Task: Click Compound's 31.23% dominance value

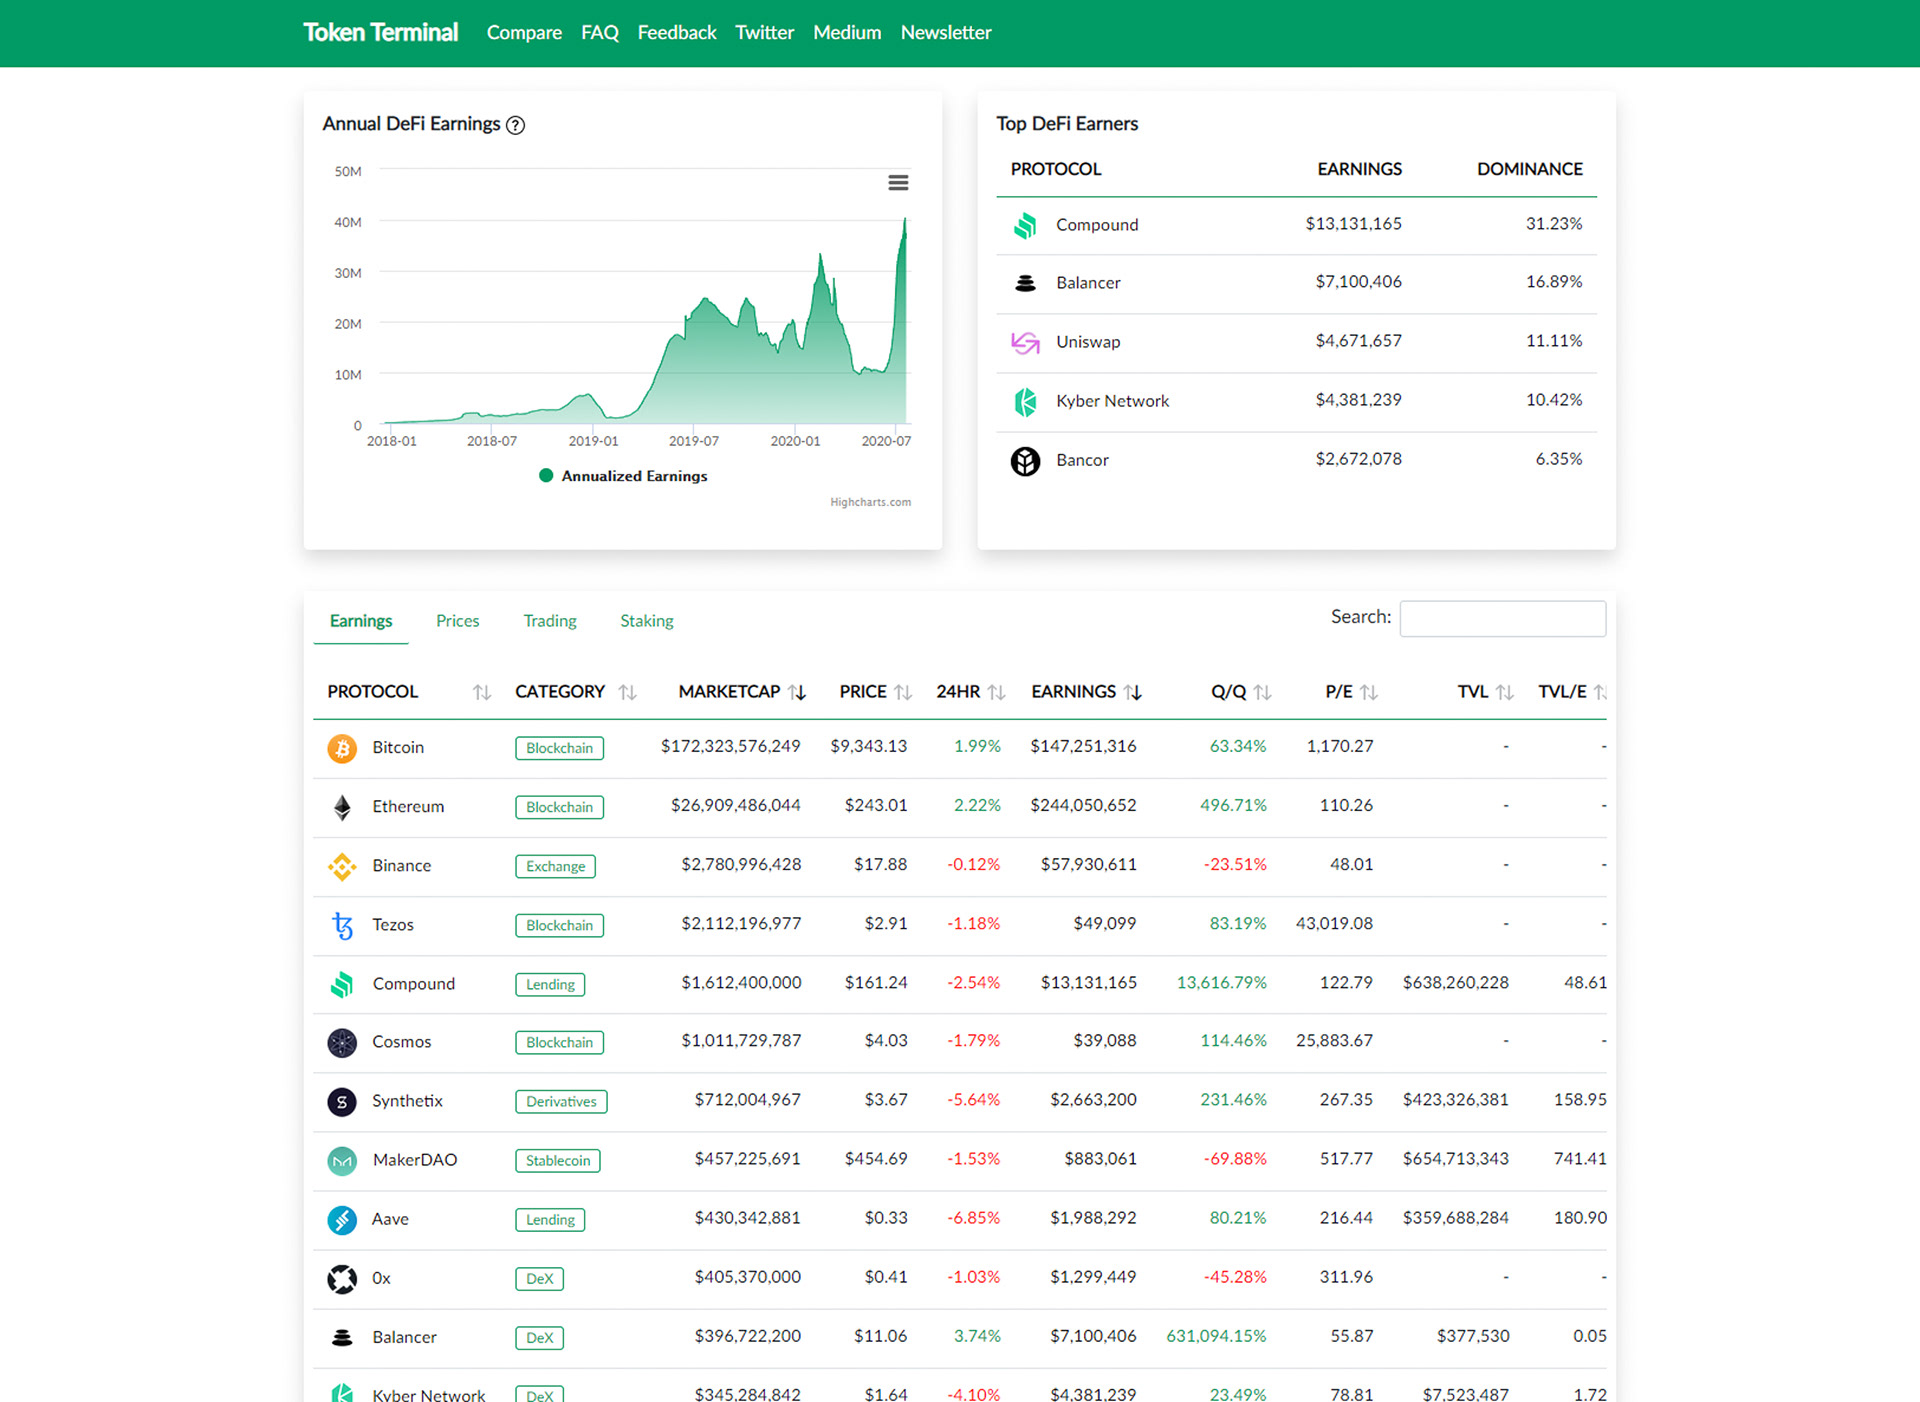Action: (x=1553, y=224)
